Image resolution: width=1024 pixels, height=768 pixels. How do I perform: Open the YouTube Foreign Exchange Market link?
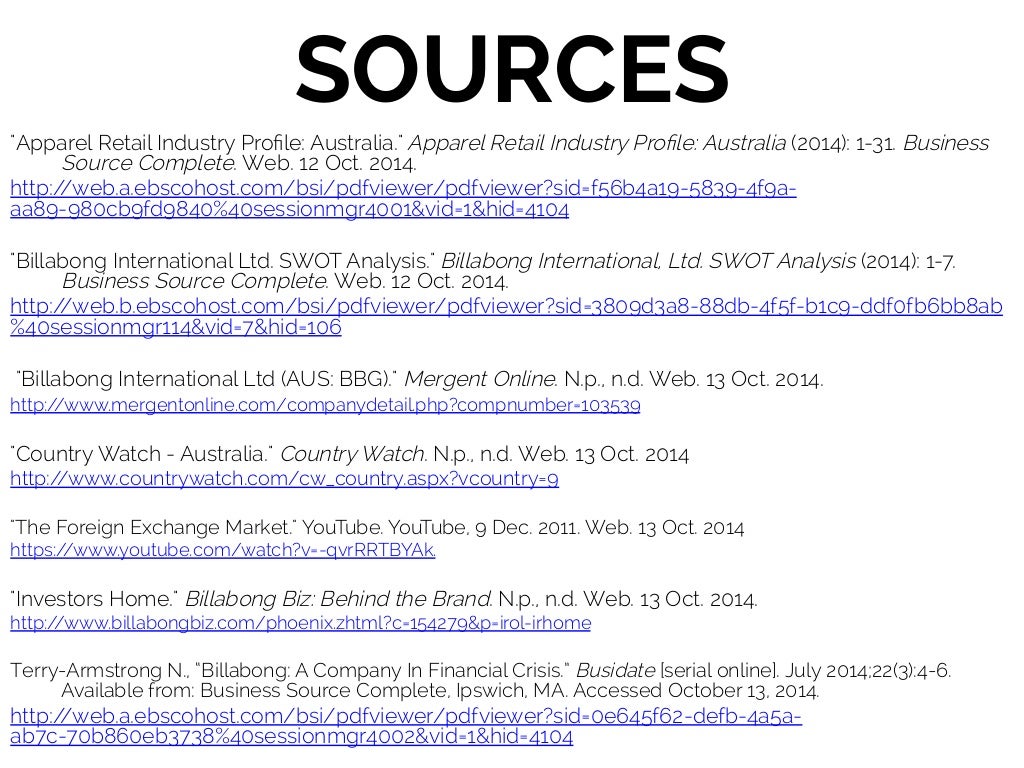(x=223, y=550)
